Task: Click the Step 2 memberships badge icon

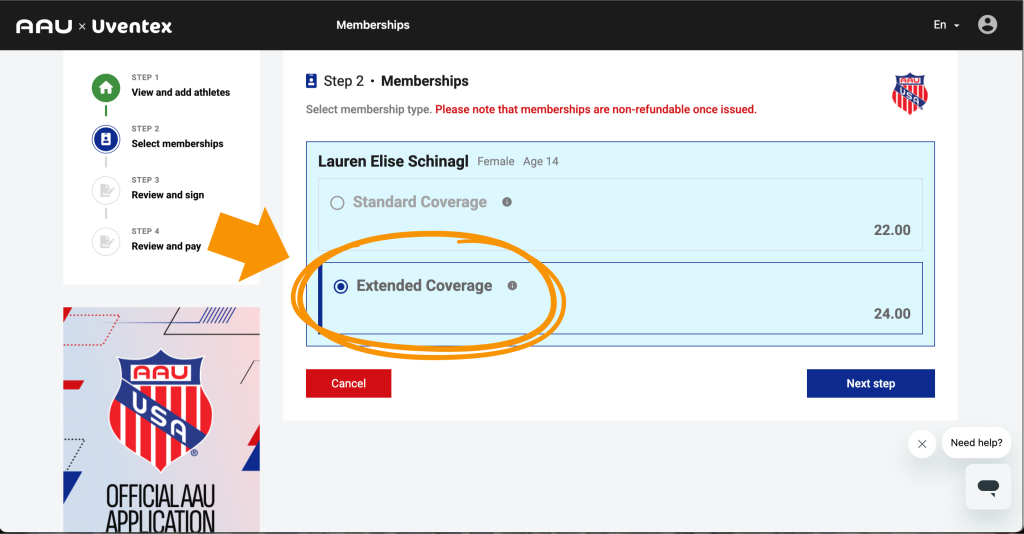Action: (x=106, y=139)
